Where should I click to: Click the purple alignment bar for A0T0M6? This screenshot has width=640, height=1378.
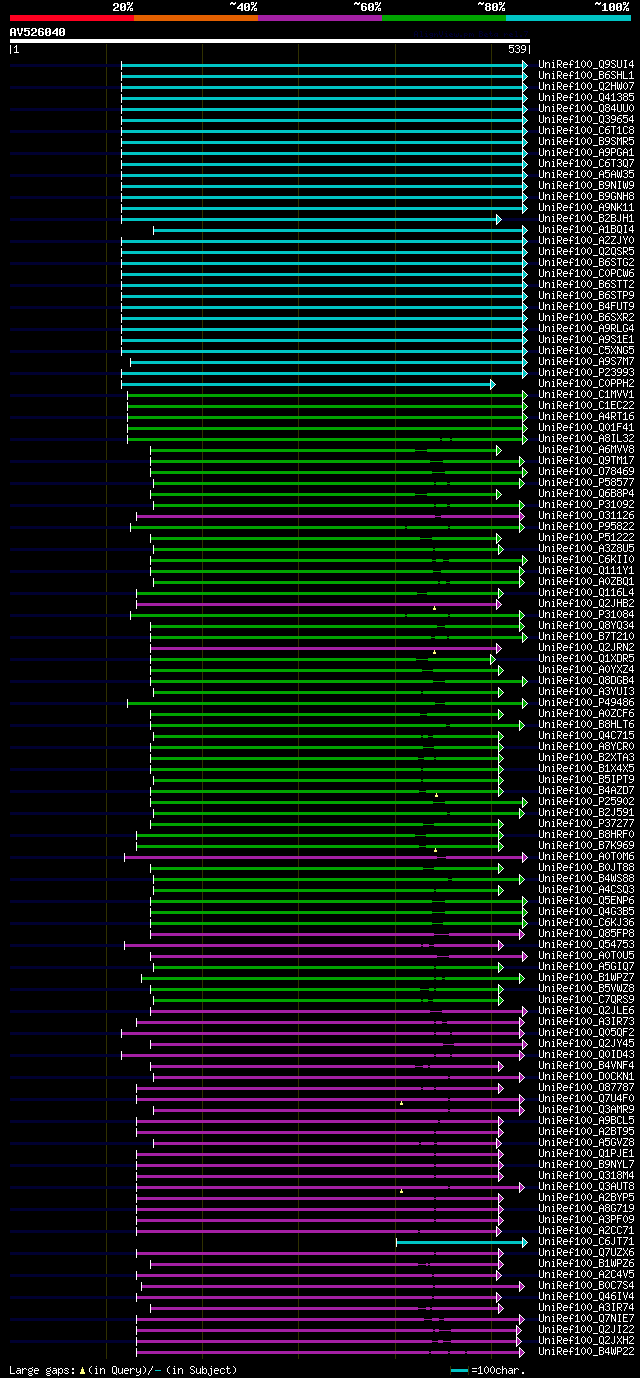325,857
